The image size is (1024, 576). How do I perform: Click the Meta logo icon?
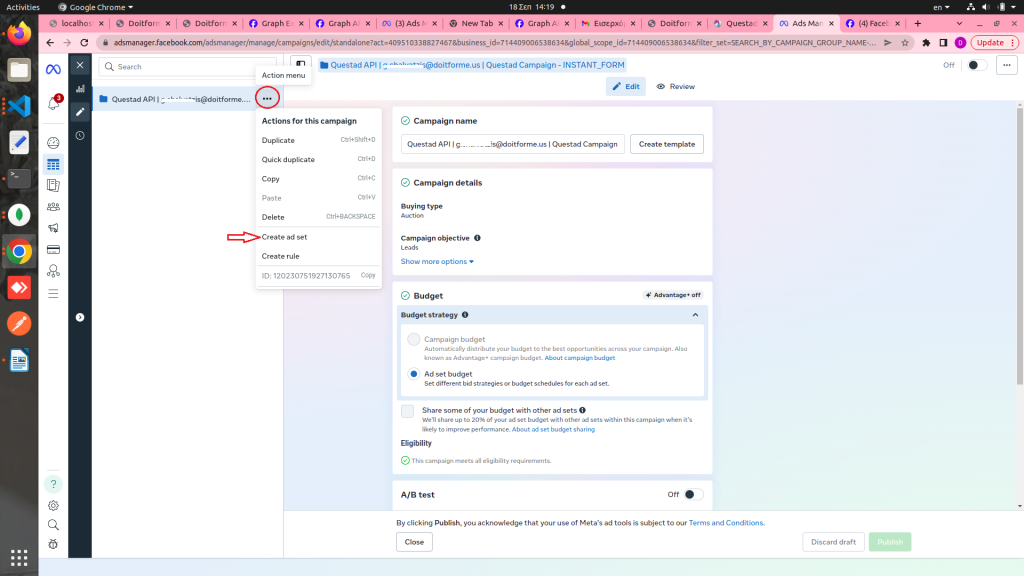point(53,67)
